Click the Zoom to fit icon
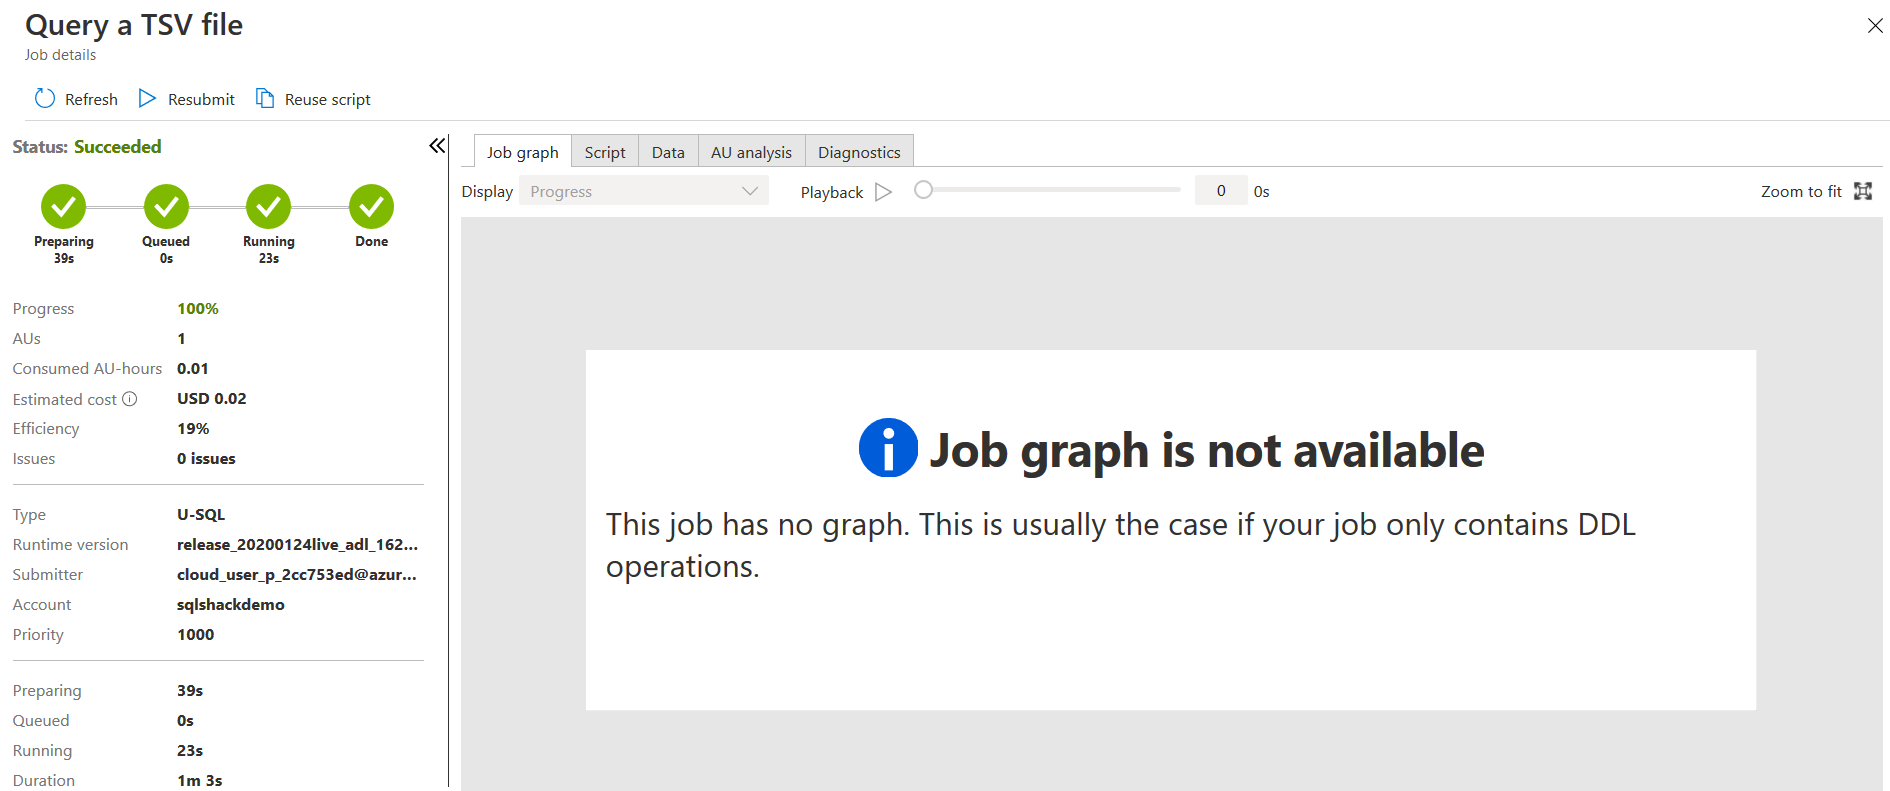Screen dimensions: 1890x791 point(1863,191)
